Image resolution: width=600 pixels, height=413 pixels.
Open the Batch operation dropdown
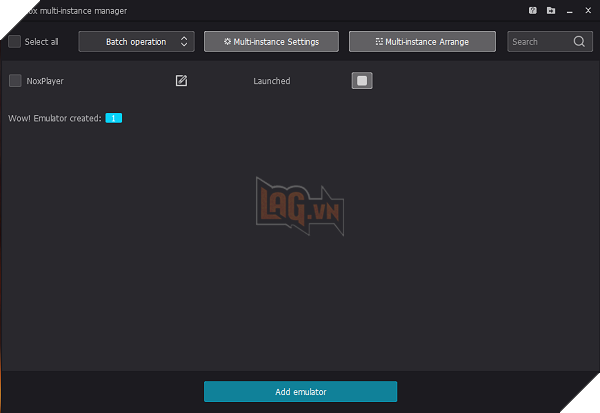click(x=135, y=42)
